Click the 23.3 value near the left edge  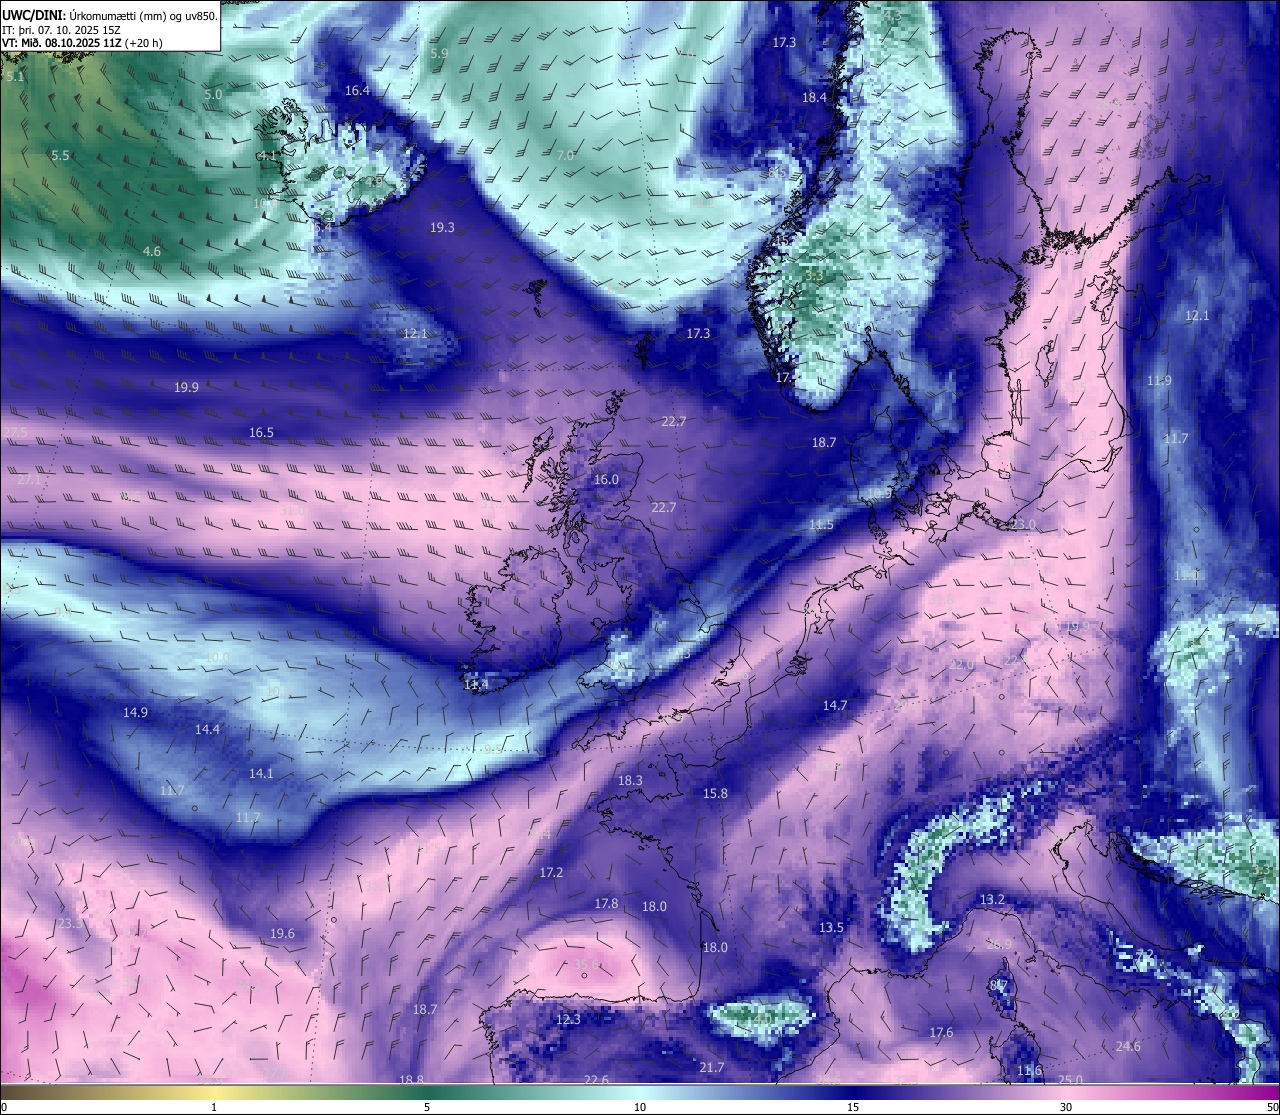point(70,922)
